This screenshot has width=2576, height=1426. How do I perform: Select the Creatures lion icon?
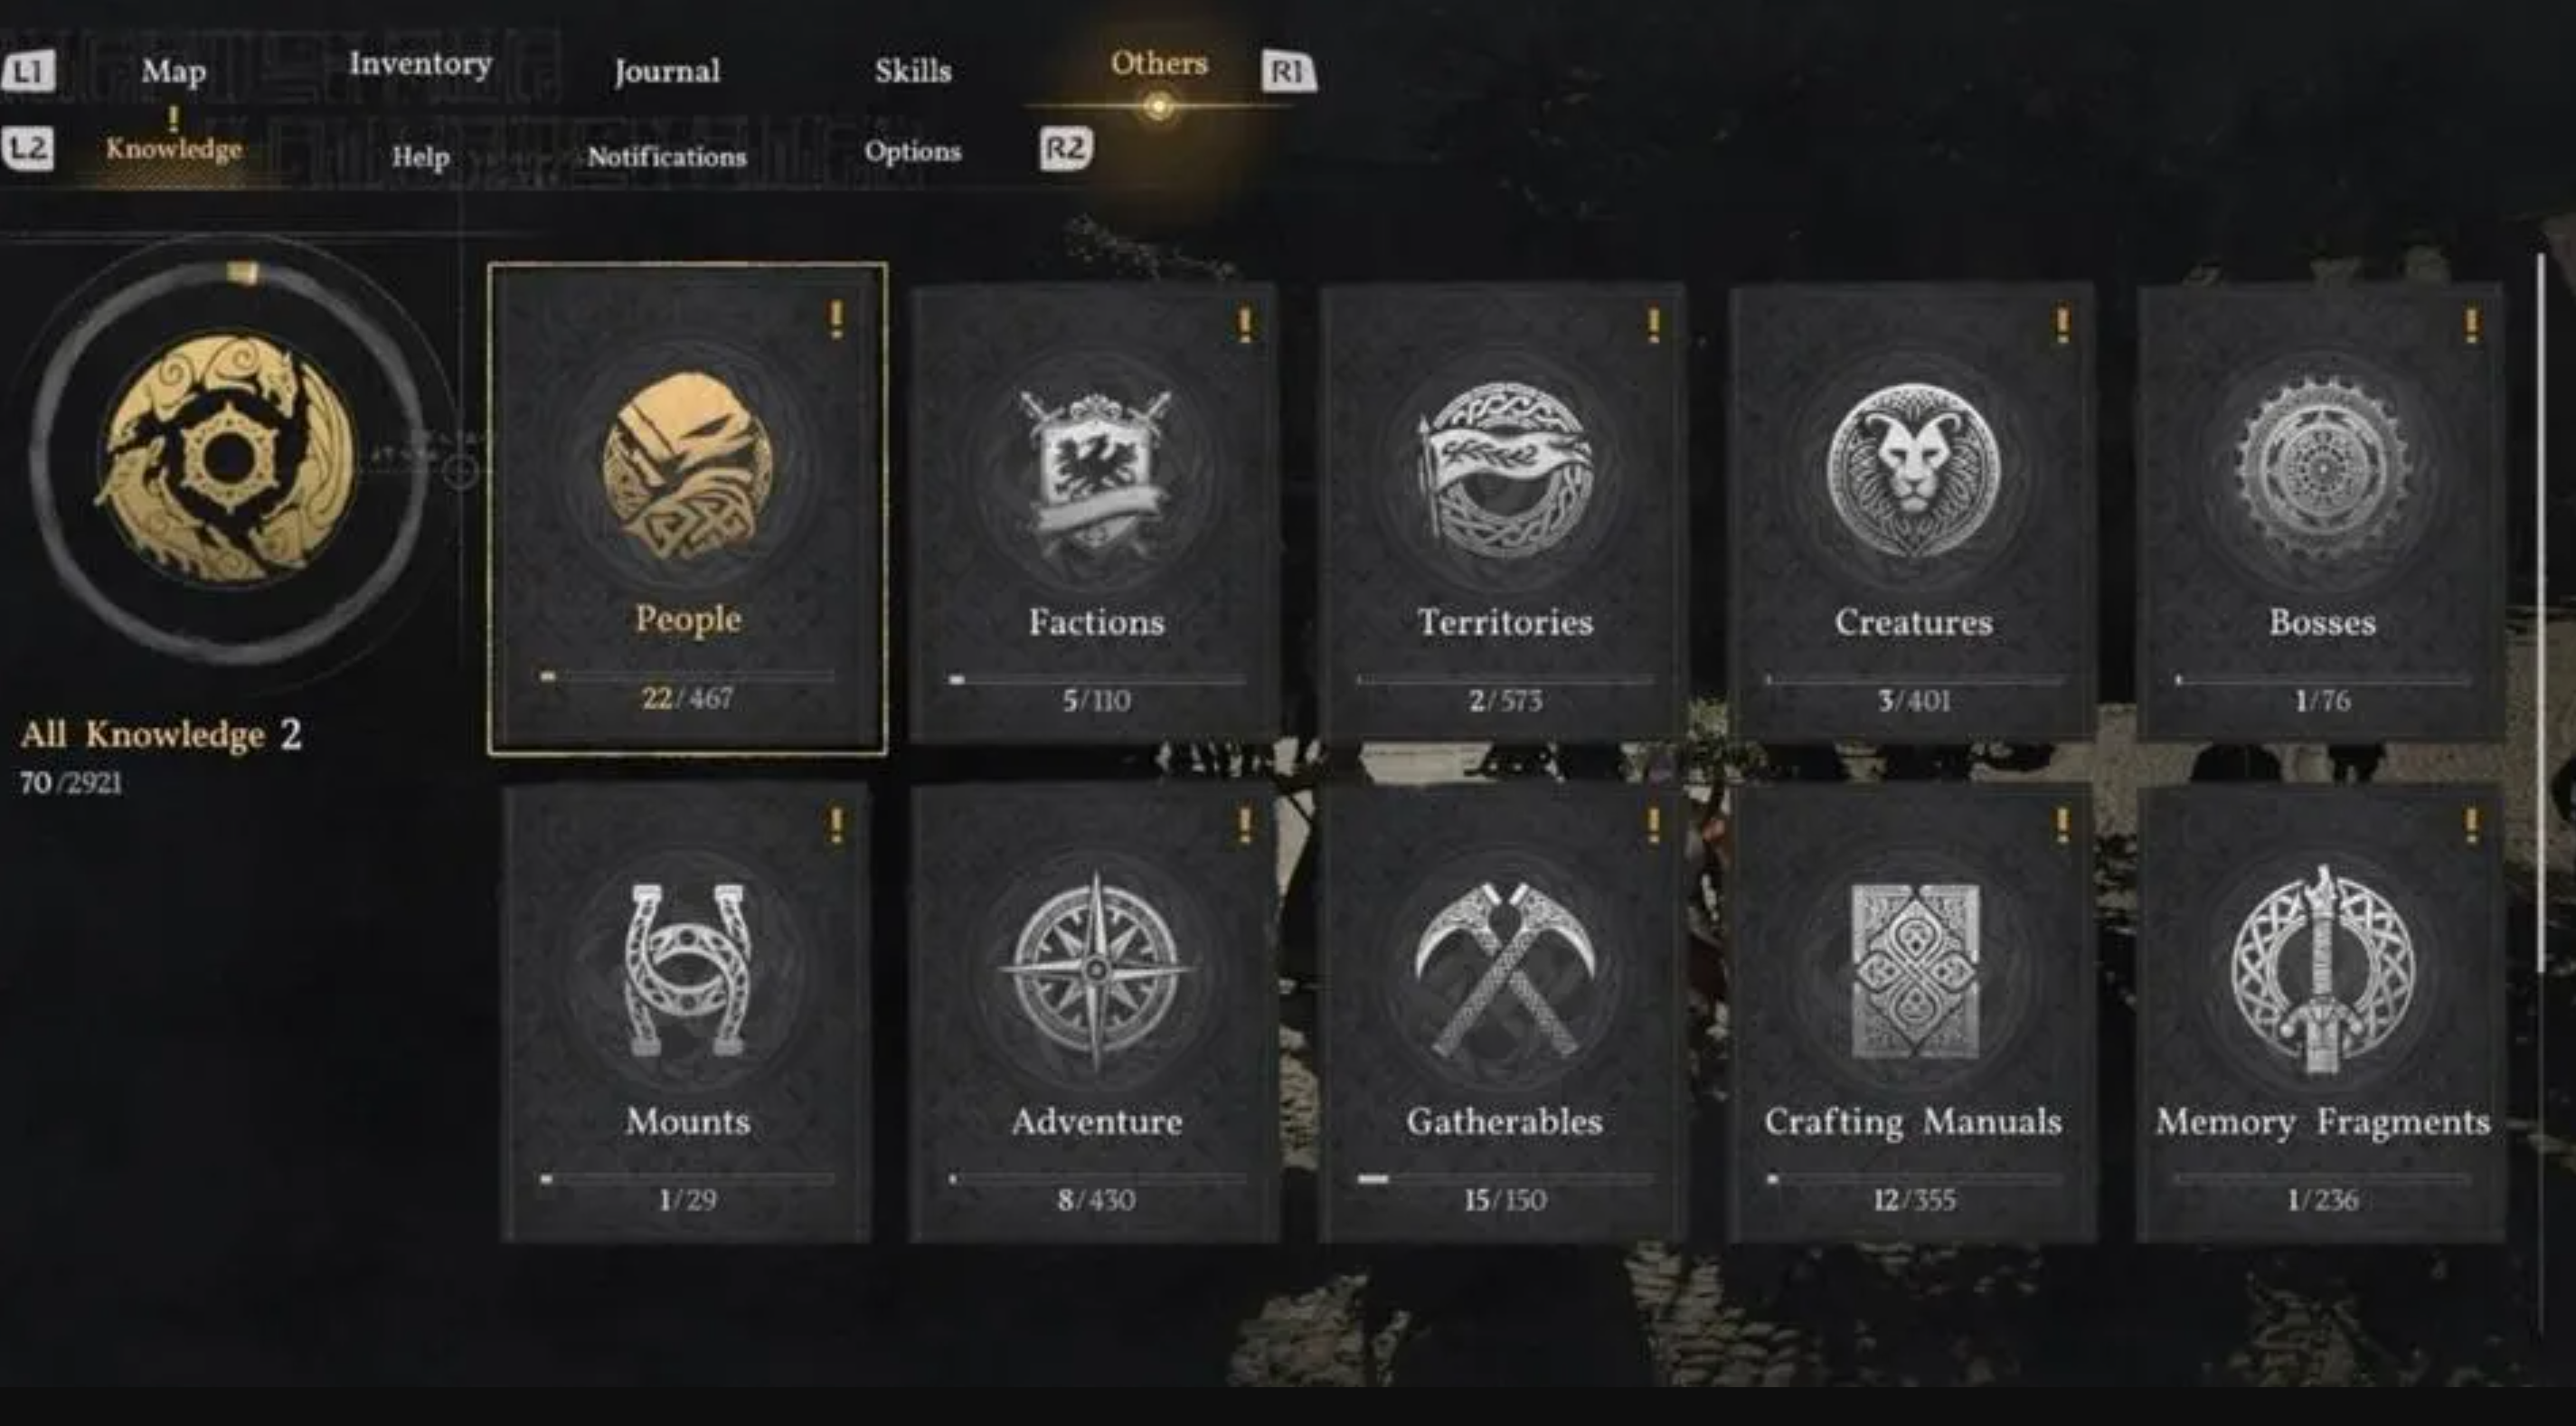[1913, 470]
